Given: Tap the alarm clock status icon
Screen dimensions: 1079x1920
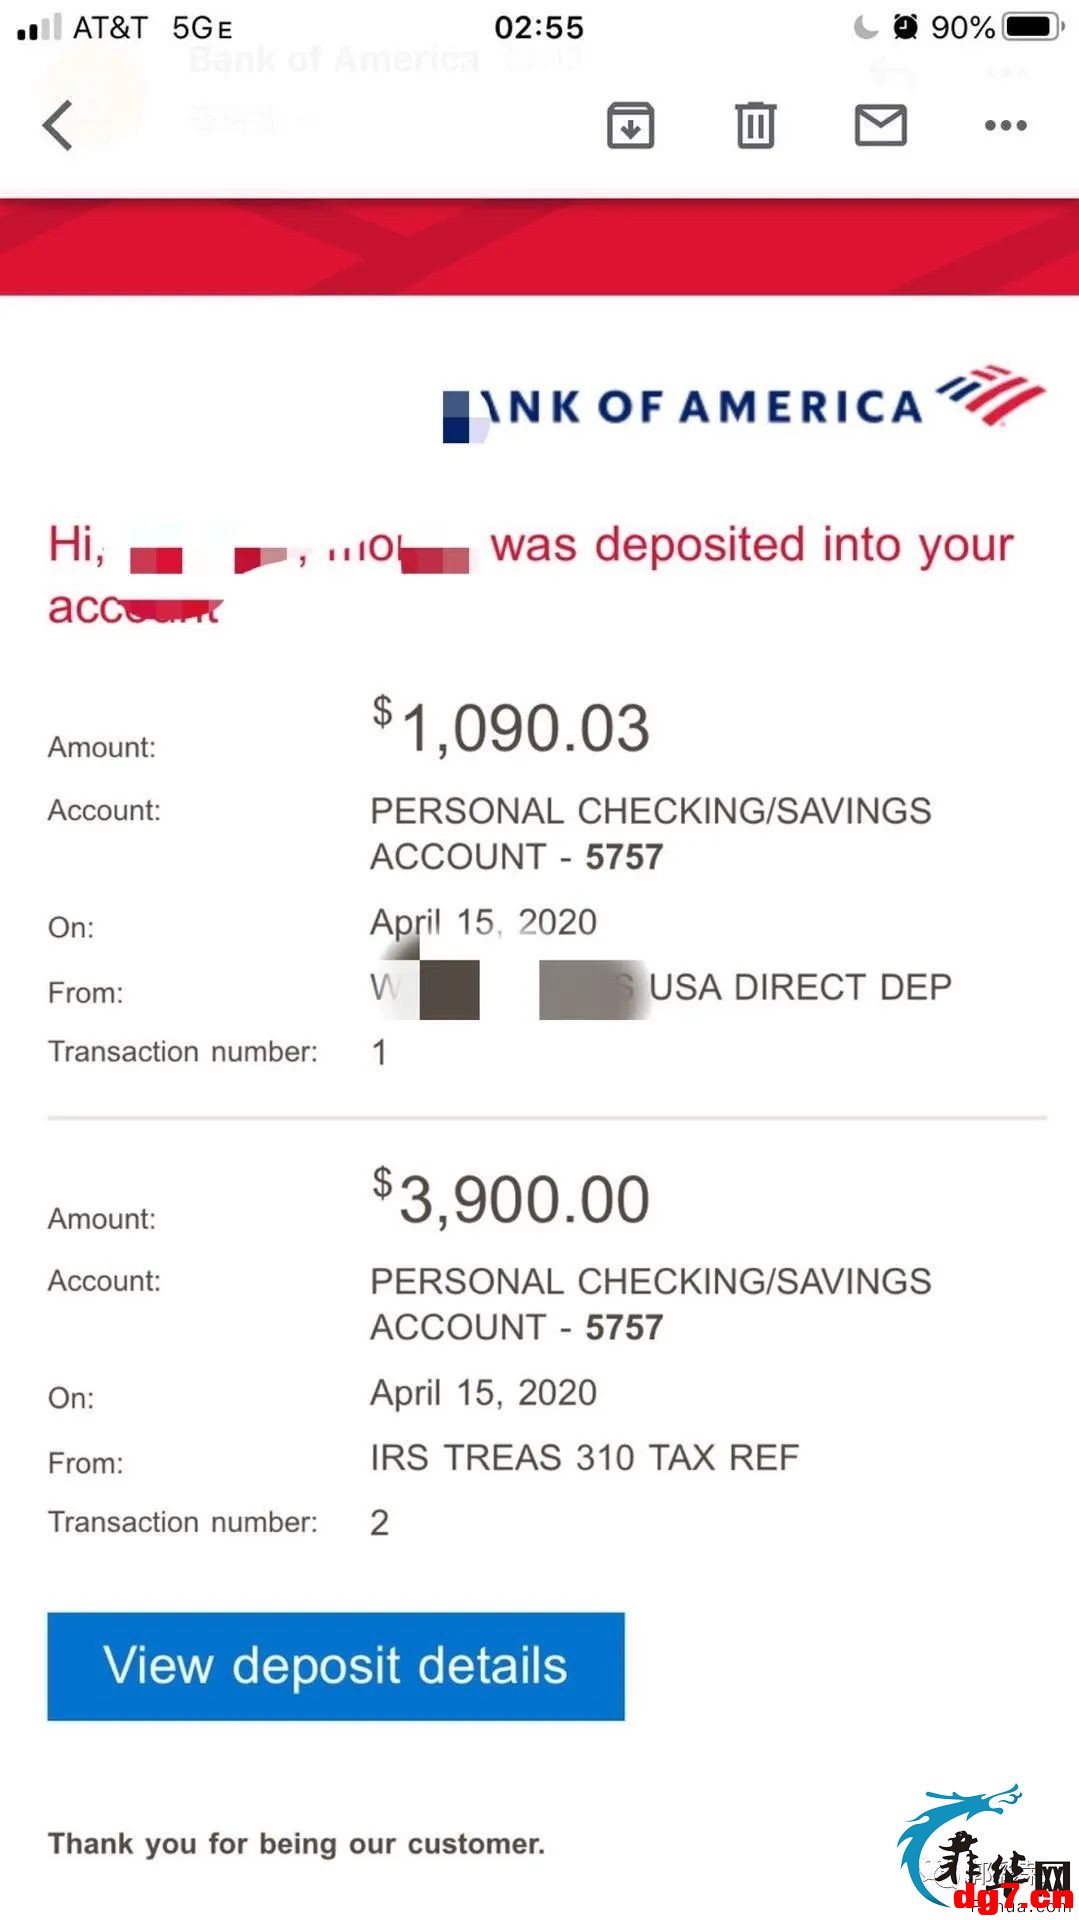Looking at the screenshot, I should pos(906,27).
